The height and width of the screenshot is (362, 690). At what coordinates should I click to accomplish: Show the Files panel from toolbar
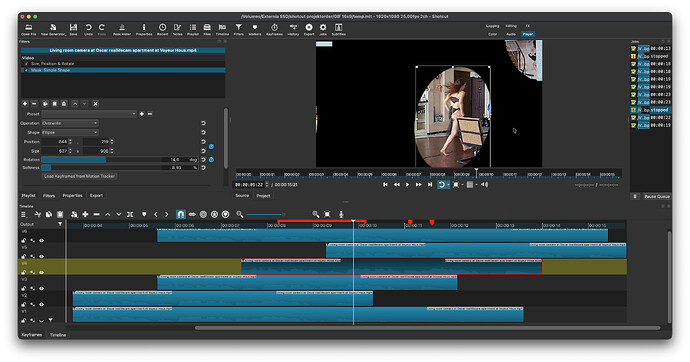pos(207,29)
